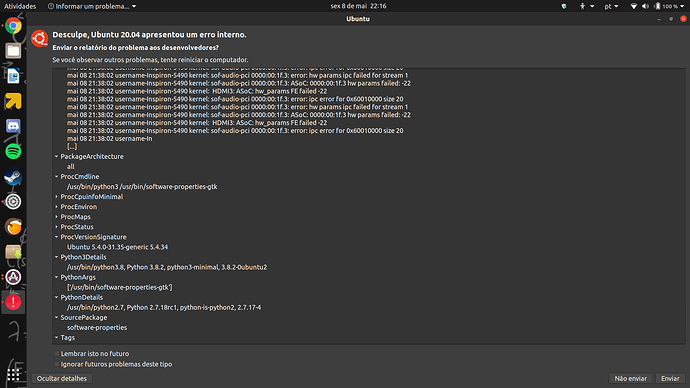Viewport: 690px width, 388px height.
Task: Open Discord from the dock
Action: pos(13,126)
